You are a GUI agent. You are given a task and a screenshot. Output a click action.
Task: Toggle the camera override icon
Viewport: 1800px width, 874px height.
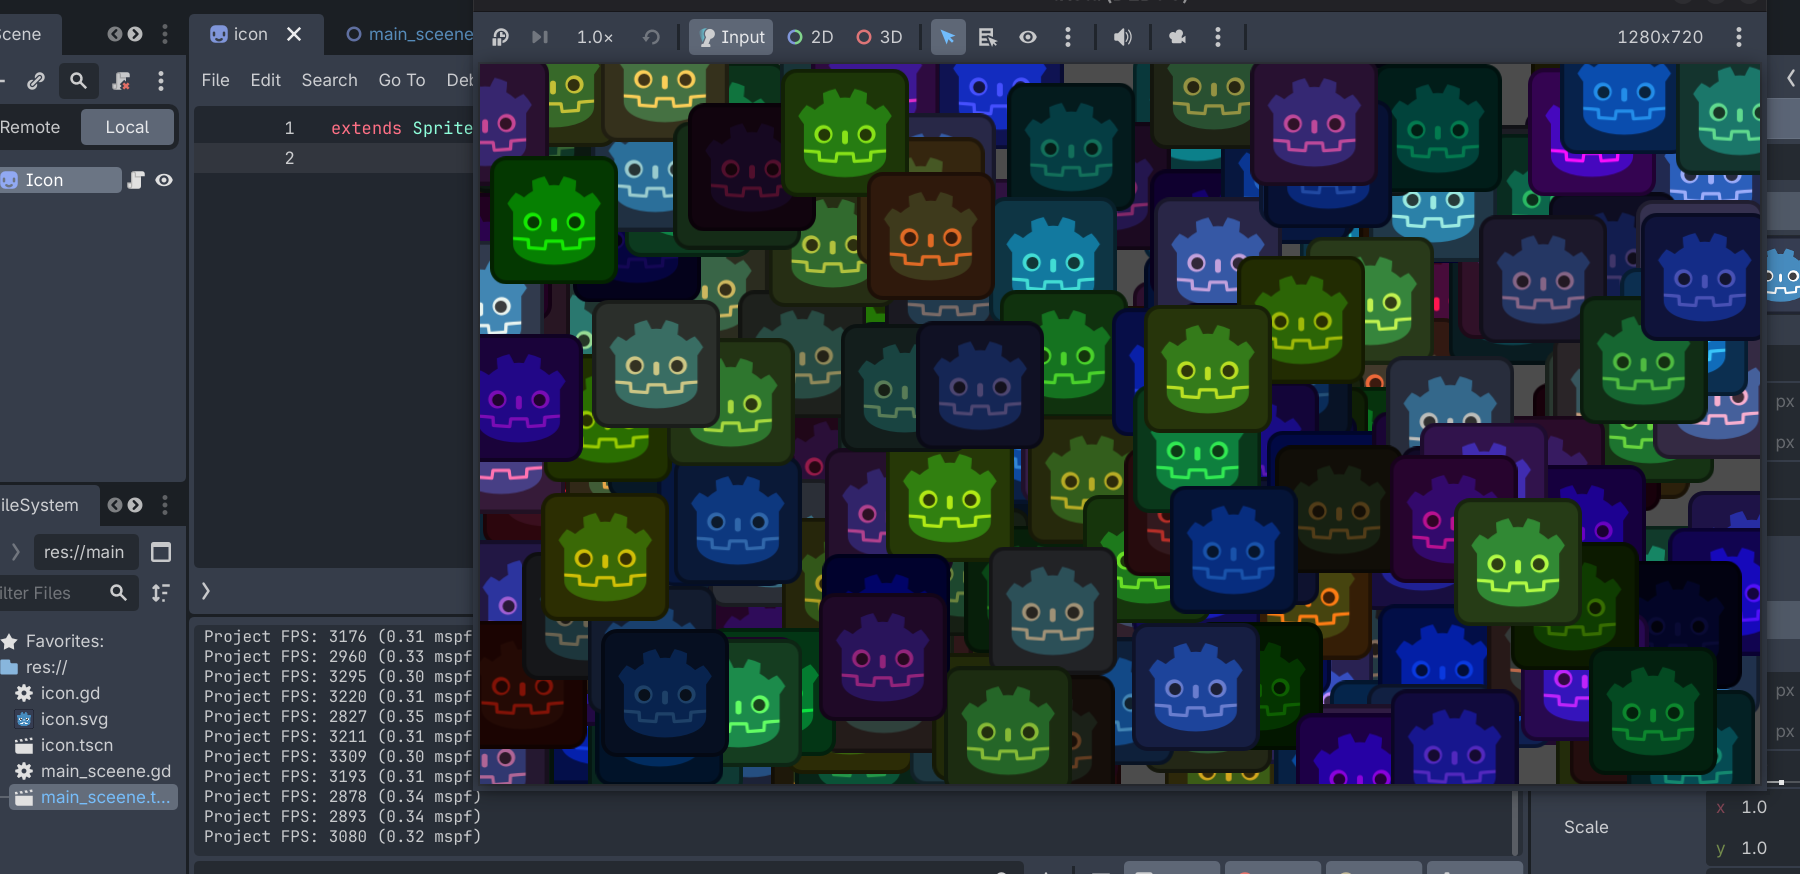click(1177, 37)
